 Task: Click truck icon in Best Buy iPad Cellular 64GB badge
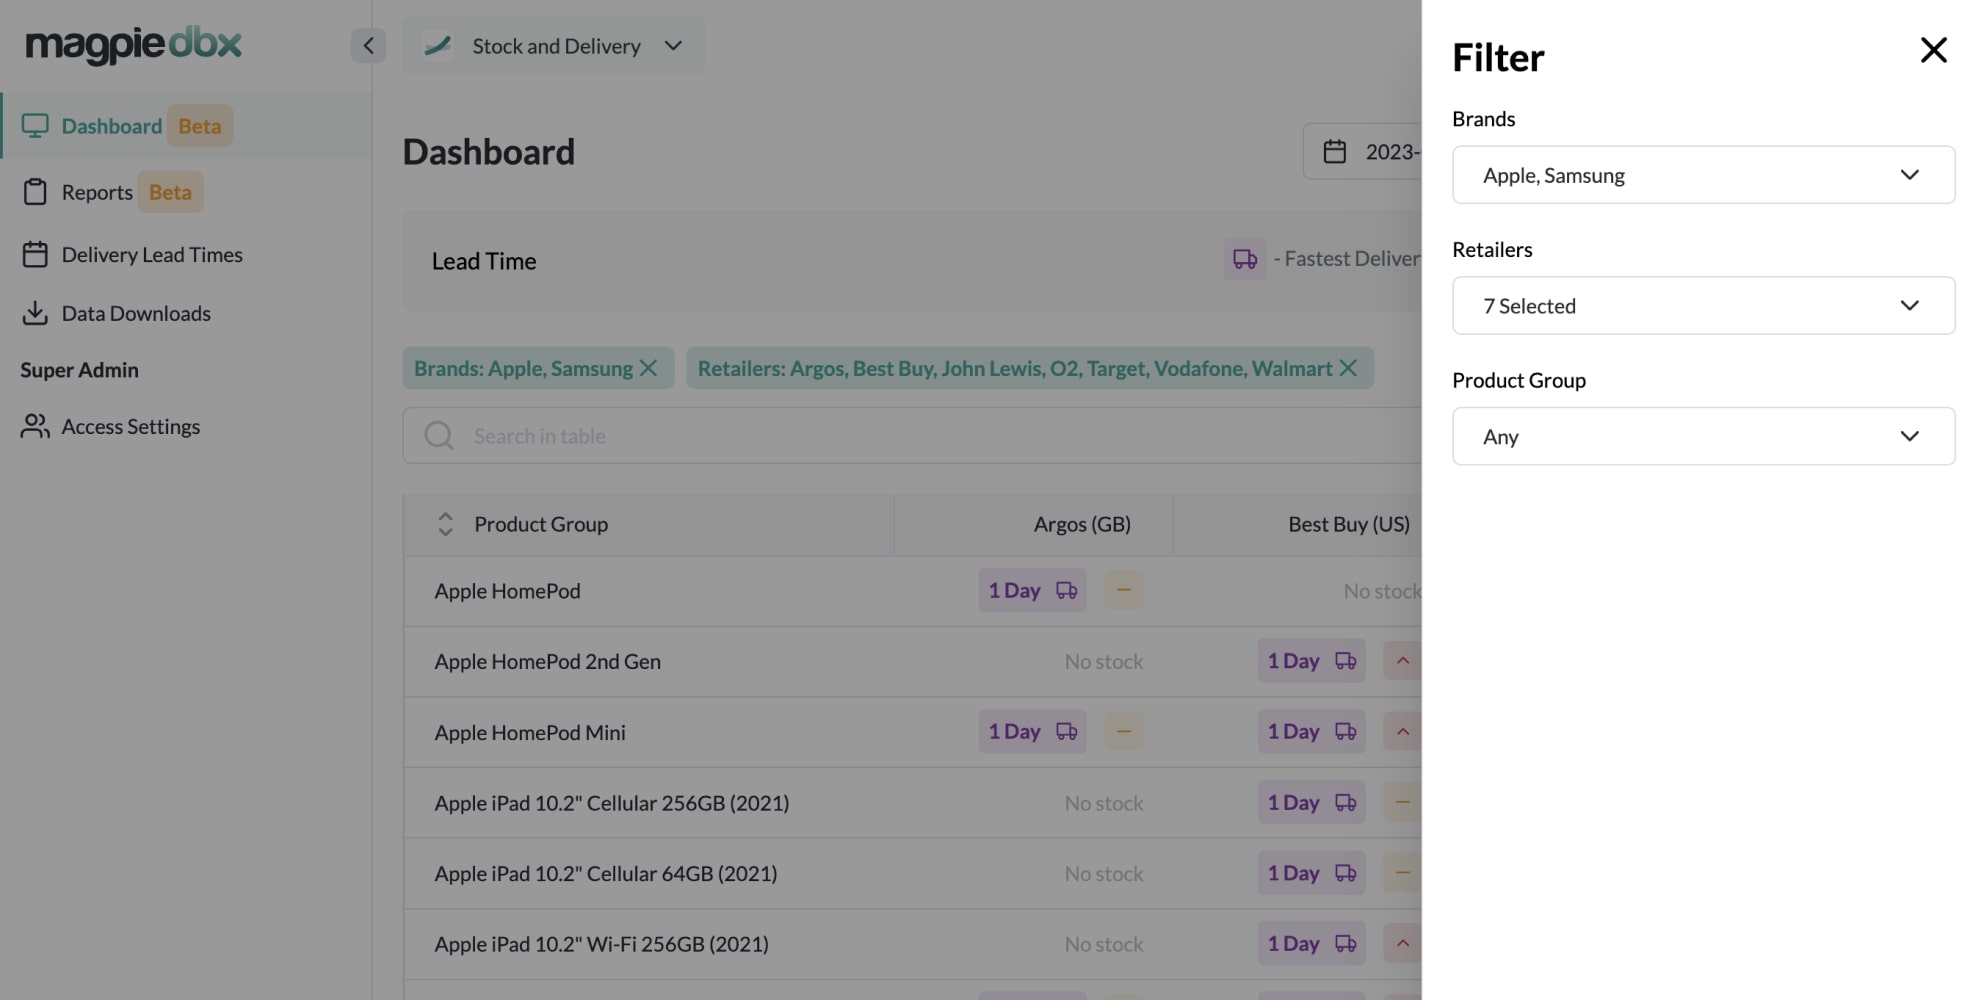coord(1346,873)
